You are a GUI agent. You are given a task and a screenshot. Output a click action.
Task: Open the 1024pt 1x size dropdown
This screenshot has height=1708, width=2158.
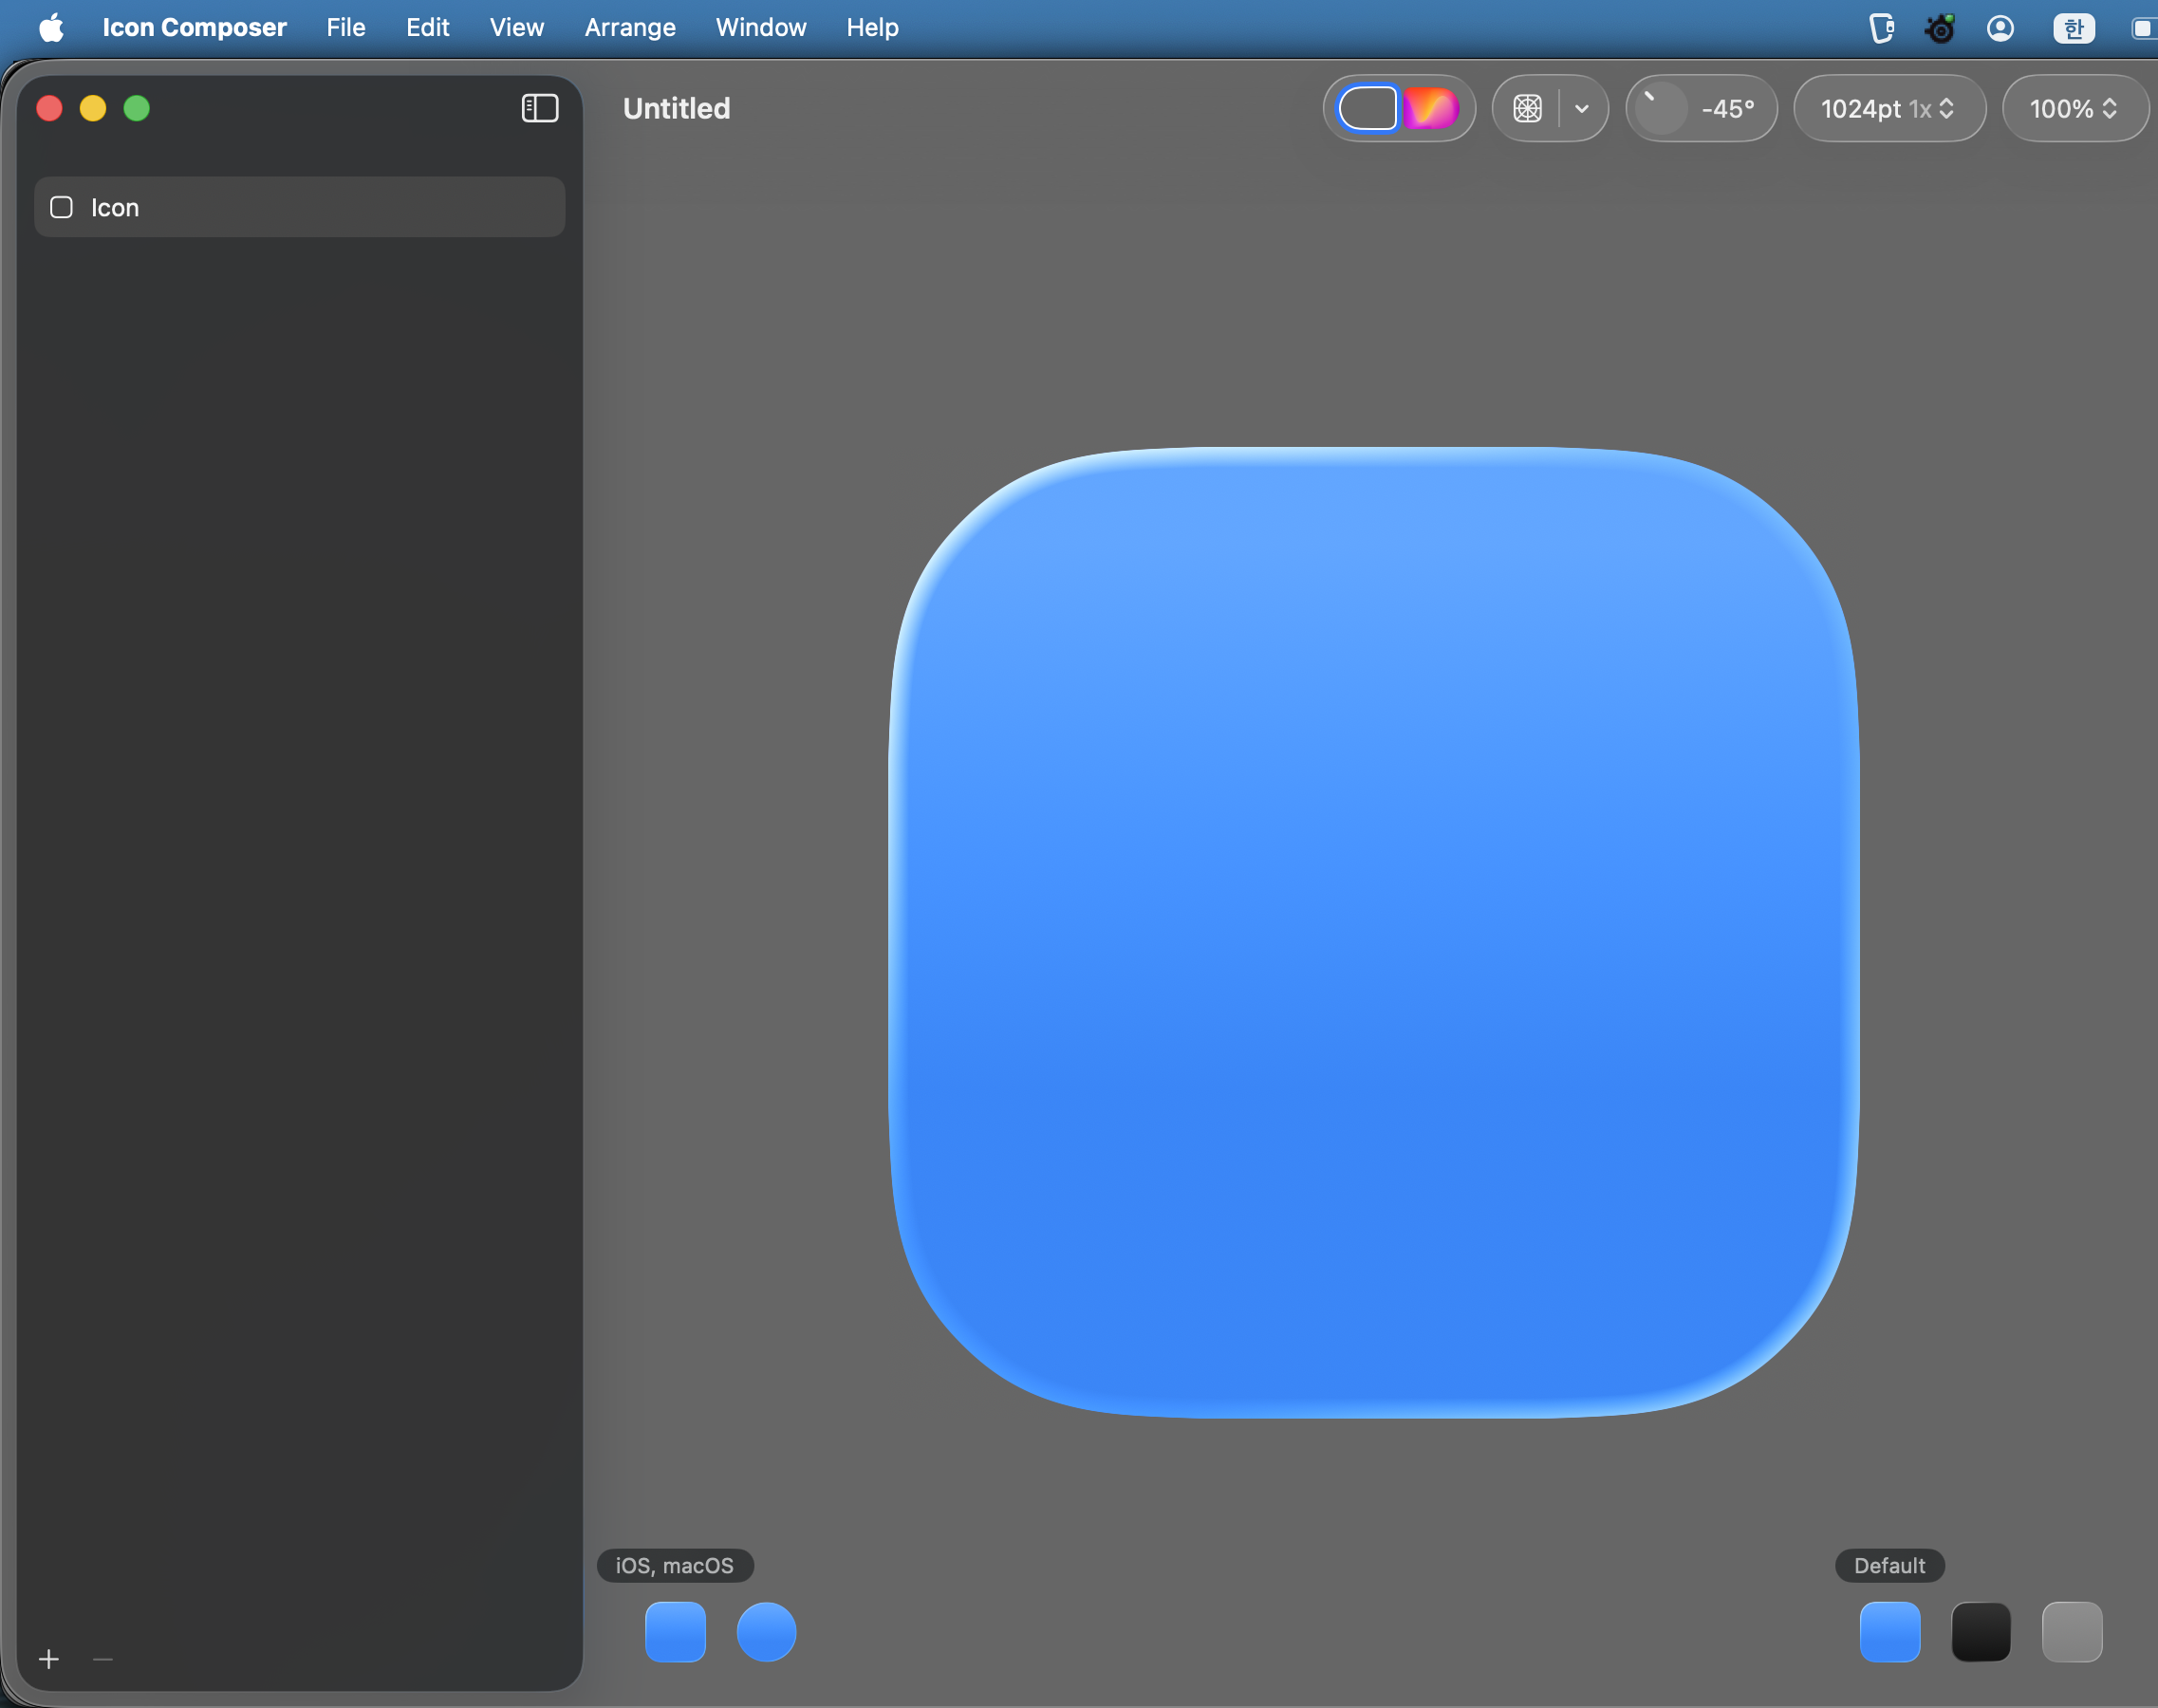click(x=1888, y=108)
